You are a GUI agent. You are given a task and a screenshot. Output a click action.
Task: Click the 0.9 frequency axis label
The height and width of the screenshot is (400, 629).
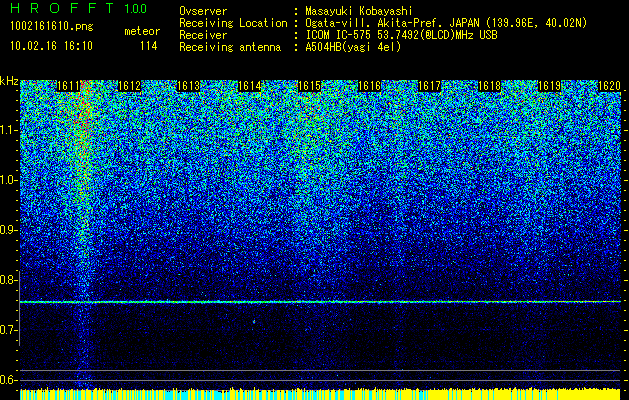(x=8, y=230)
